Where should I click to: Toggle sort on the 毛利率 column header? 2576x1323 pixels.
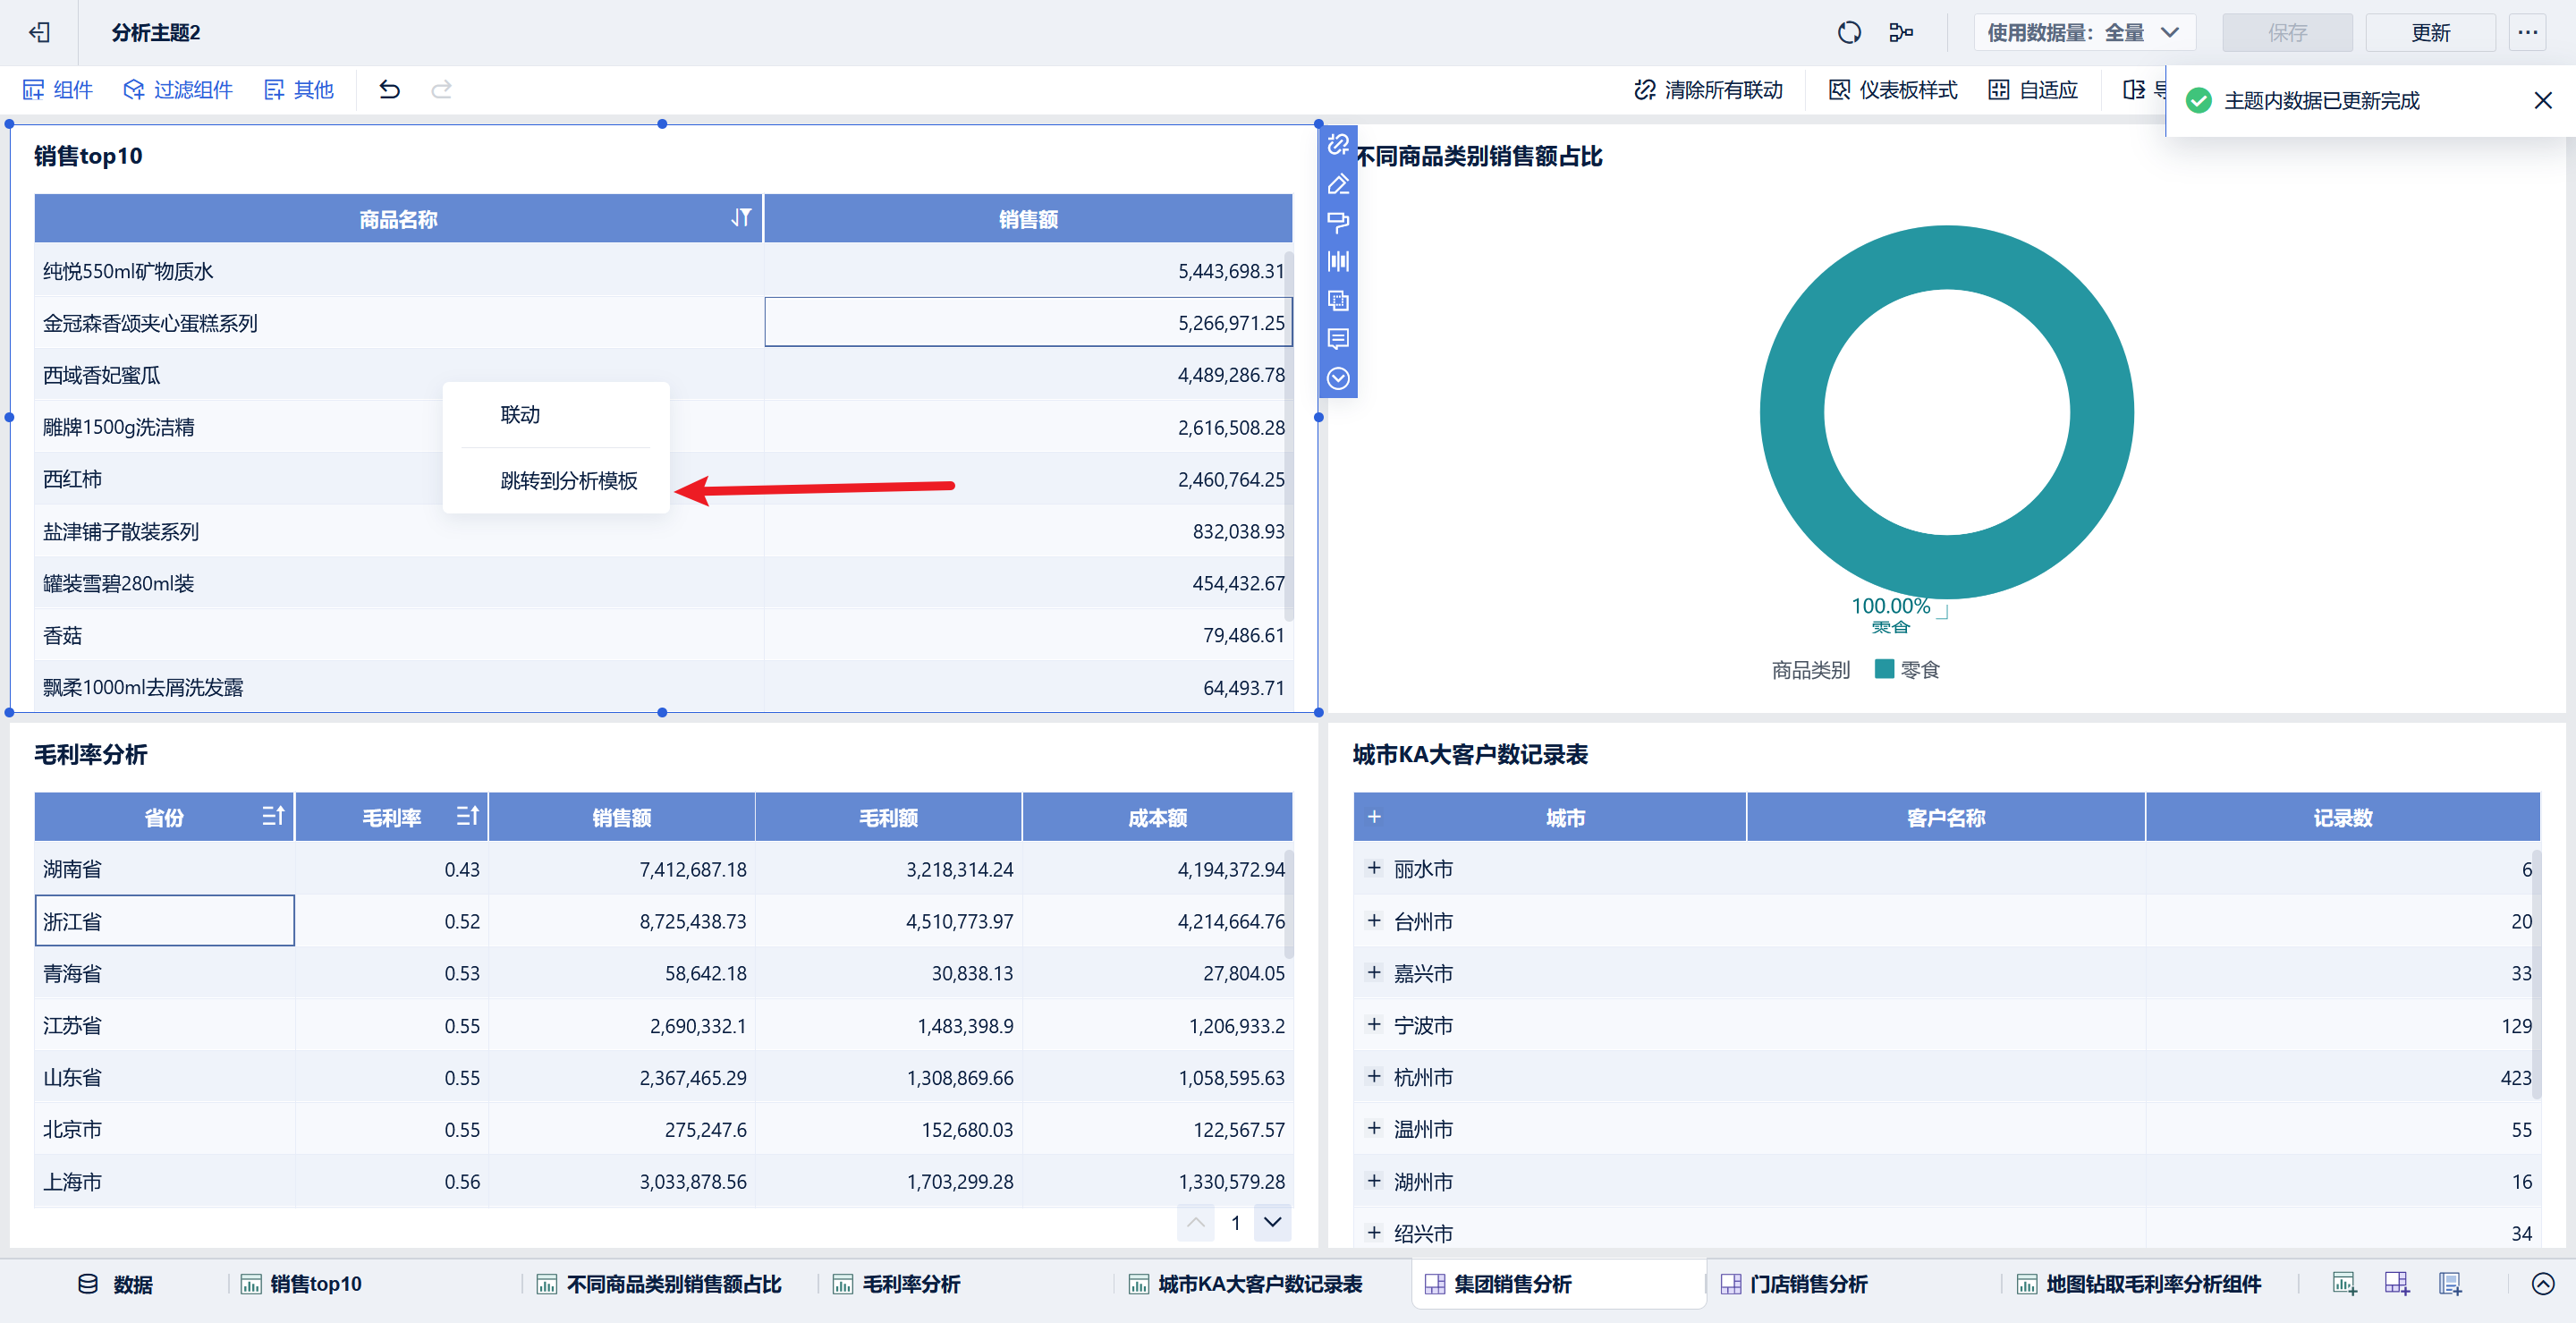(x=467, y=817)
